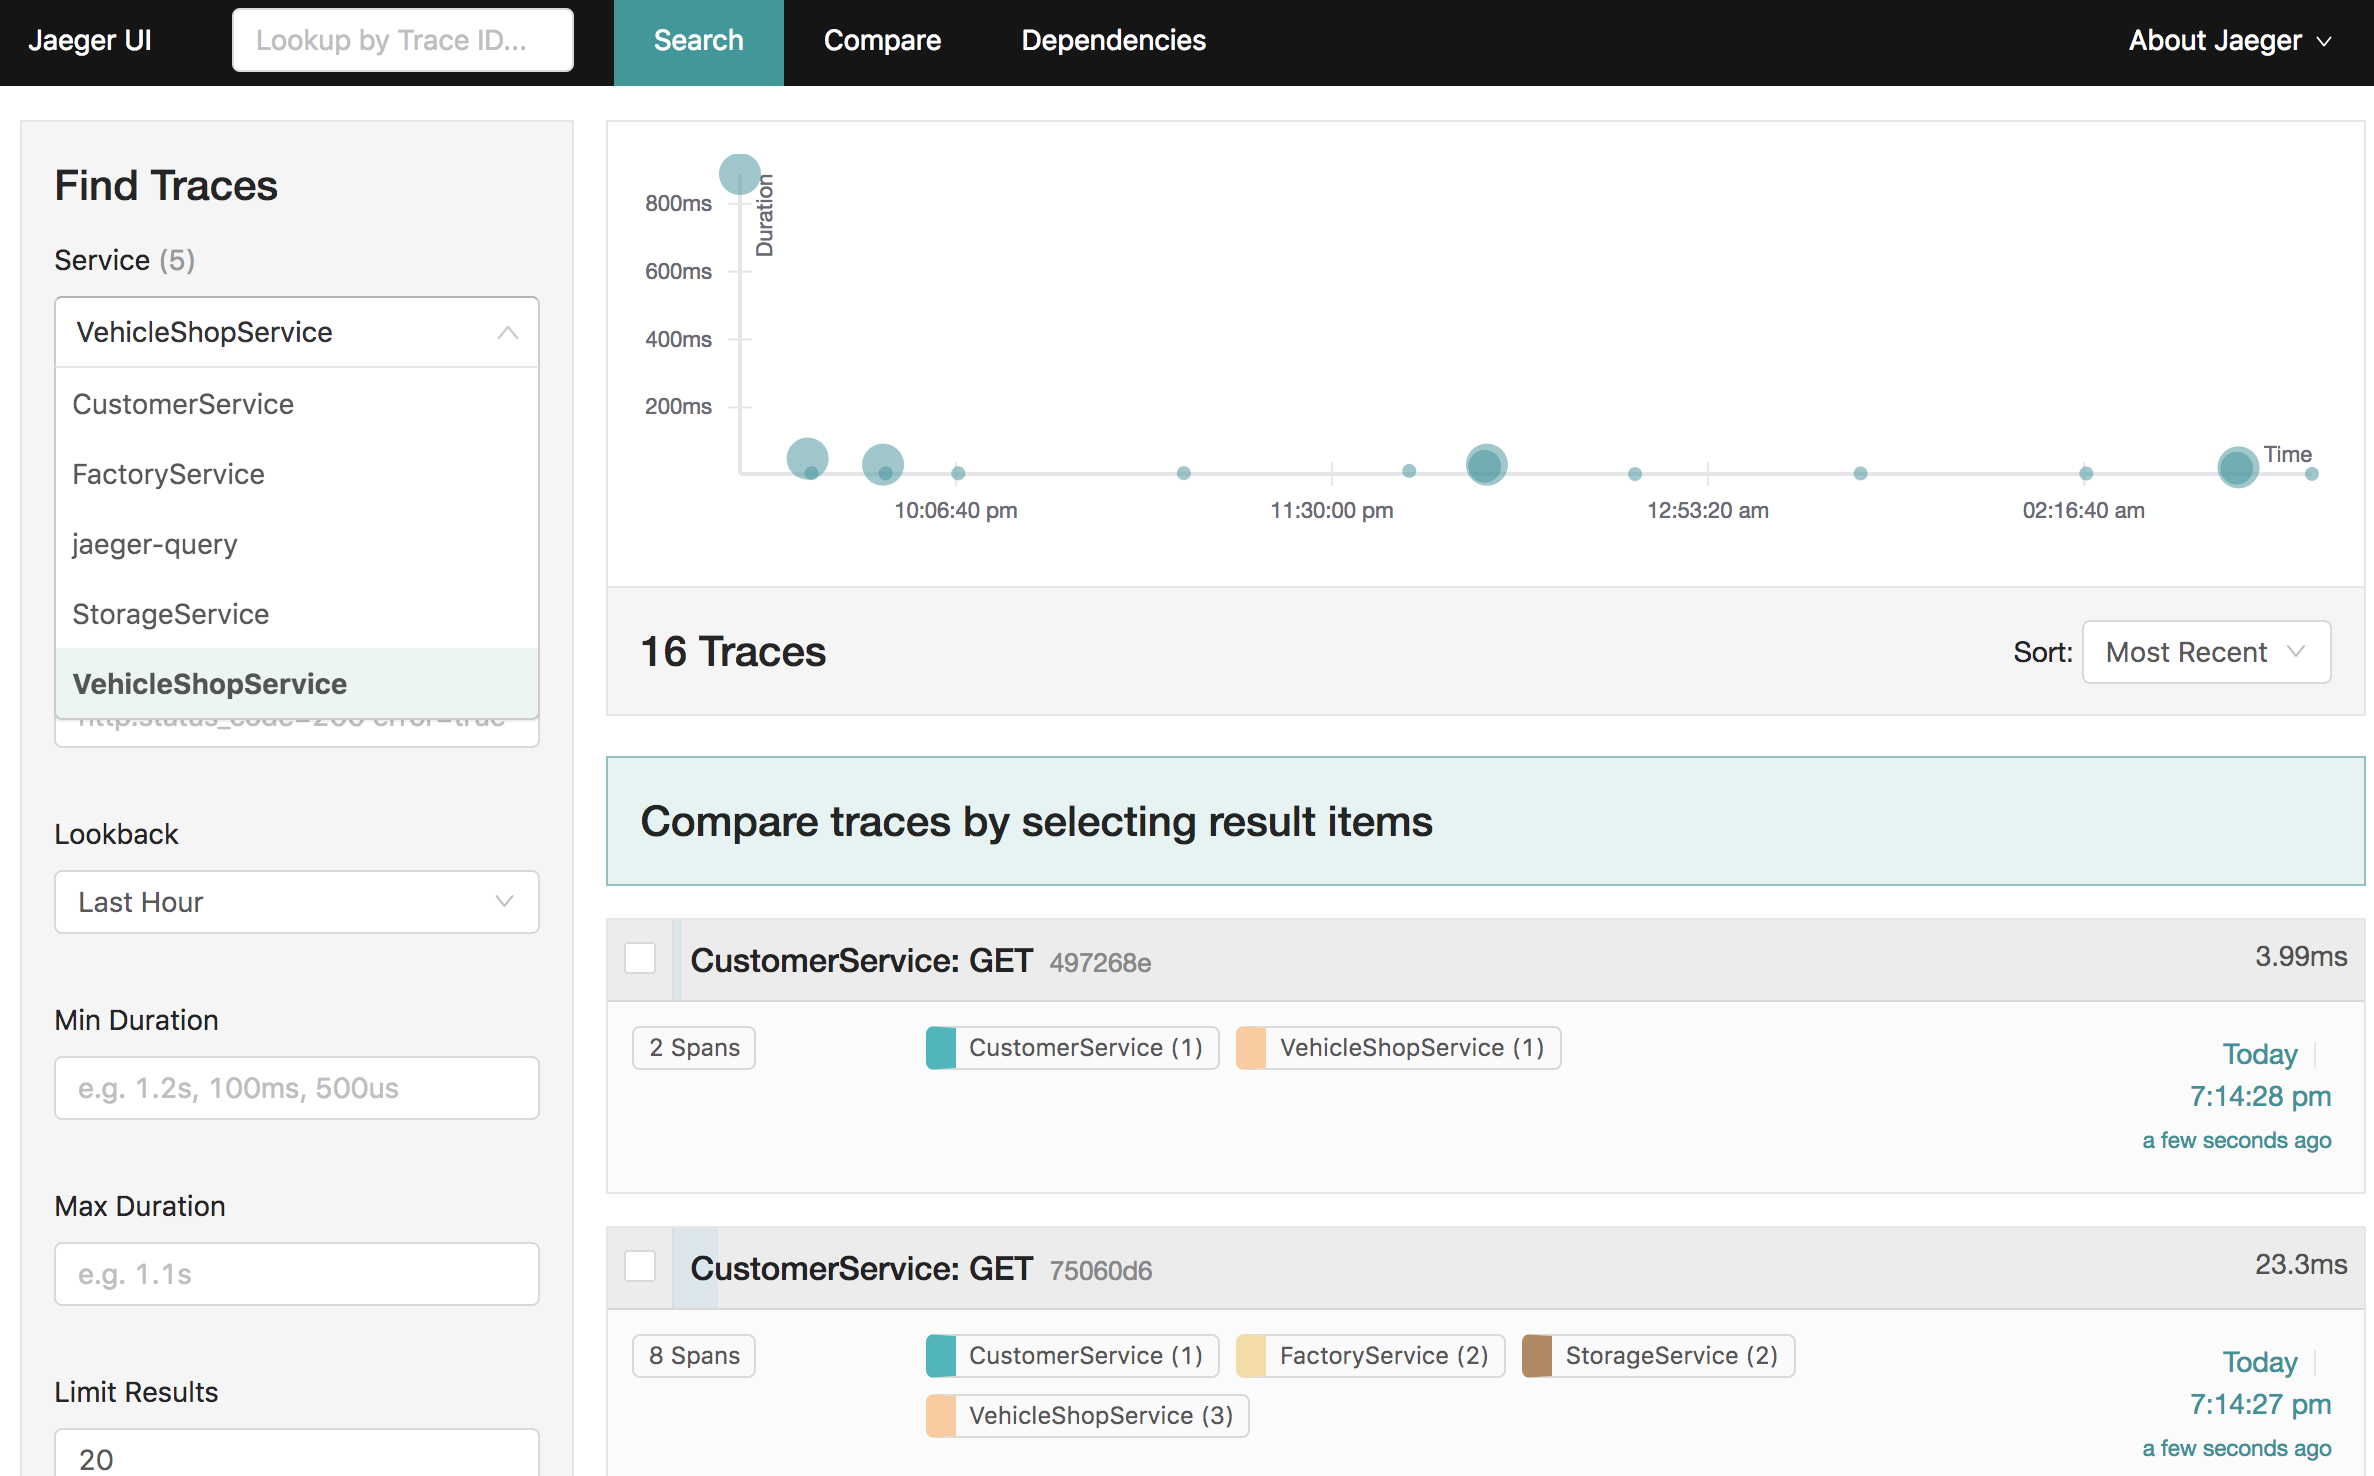Screen dimensions: 2374x1476
Task: Open the Dependencies tab
Action: (1113, 40)
